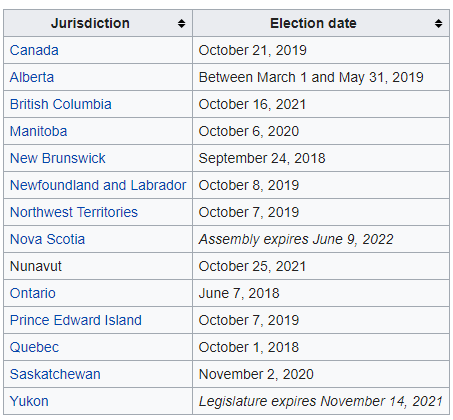Visit Newfoundland and Labrador page
The height and width of the screenshot is (420, 453).
[x=98, y=185]
